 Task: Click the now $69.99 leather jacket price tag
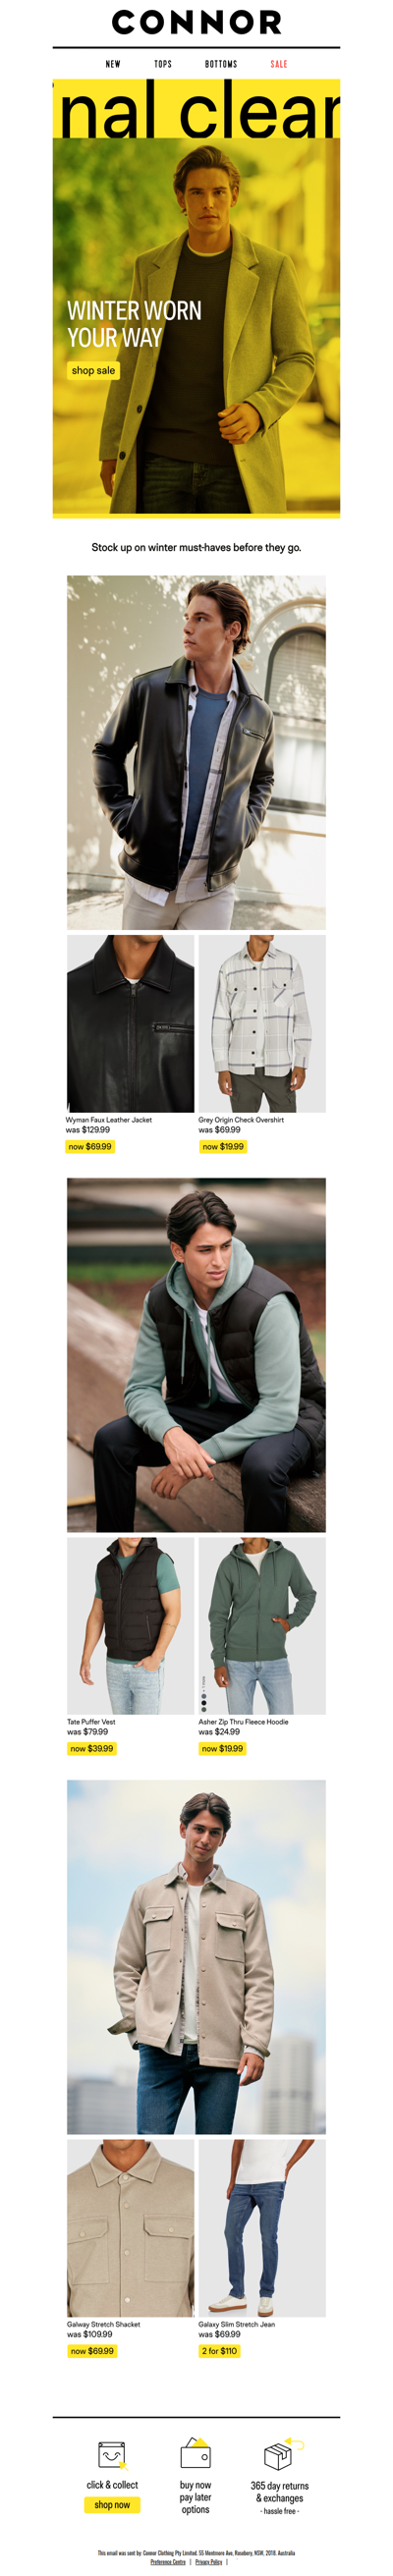coord(90,1146)
